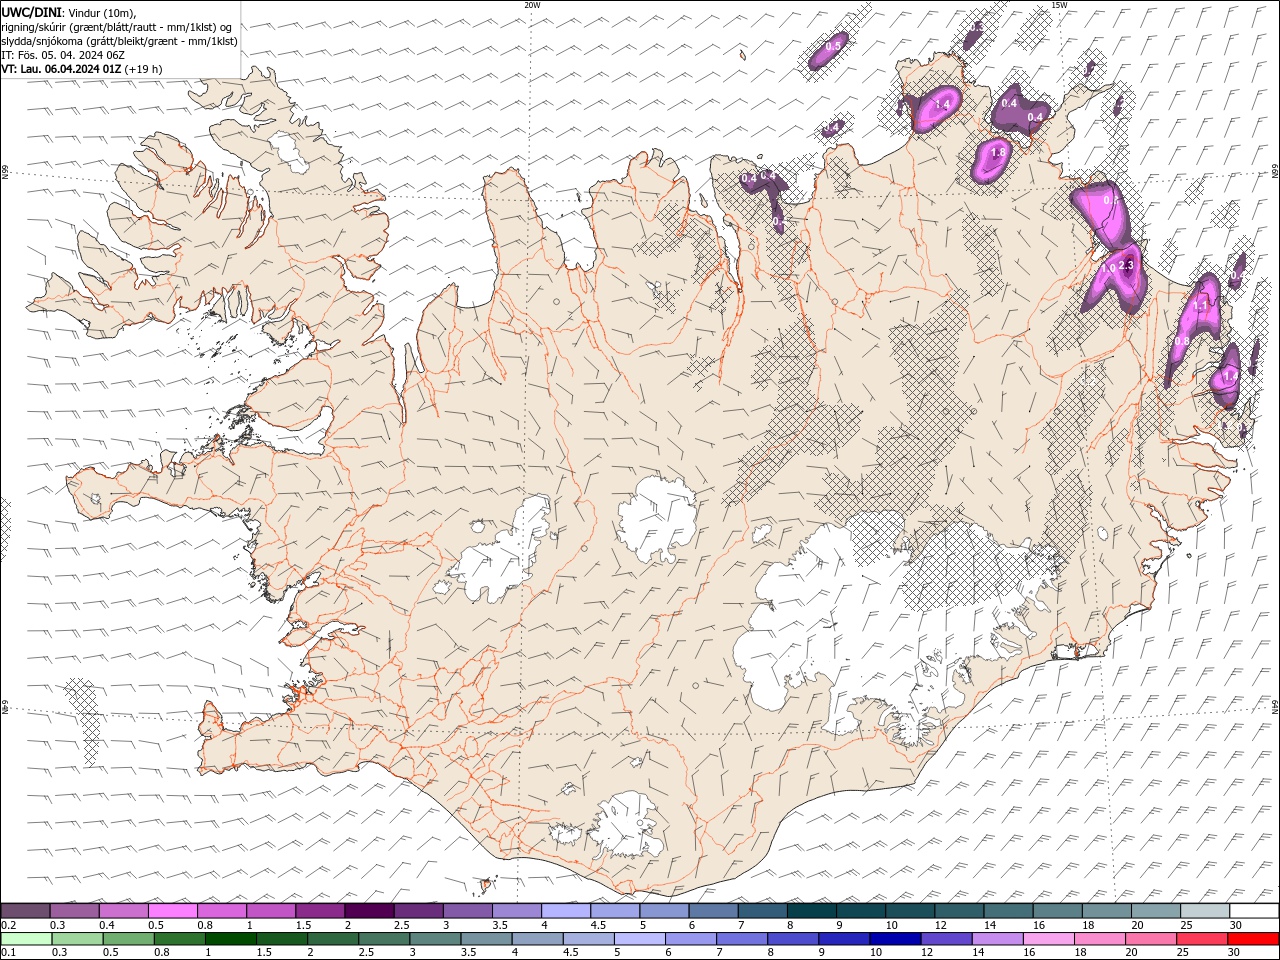Click the bright red 30 swatch ending lower legend
Screen dimensions: 1280x960
pyautogui.click(x=1252, y=939)
